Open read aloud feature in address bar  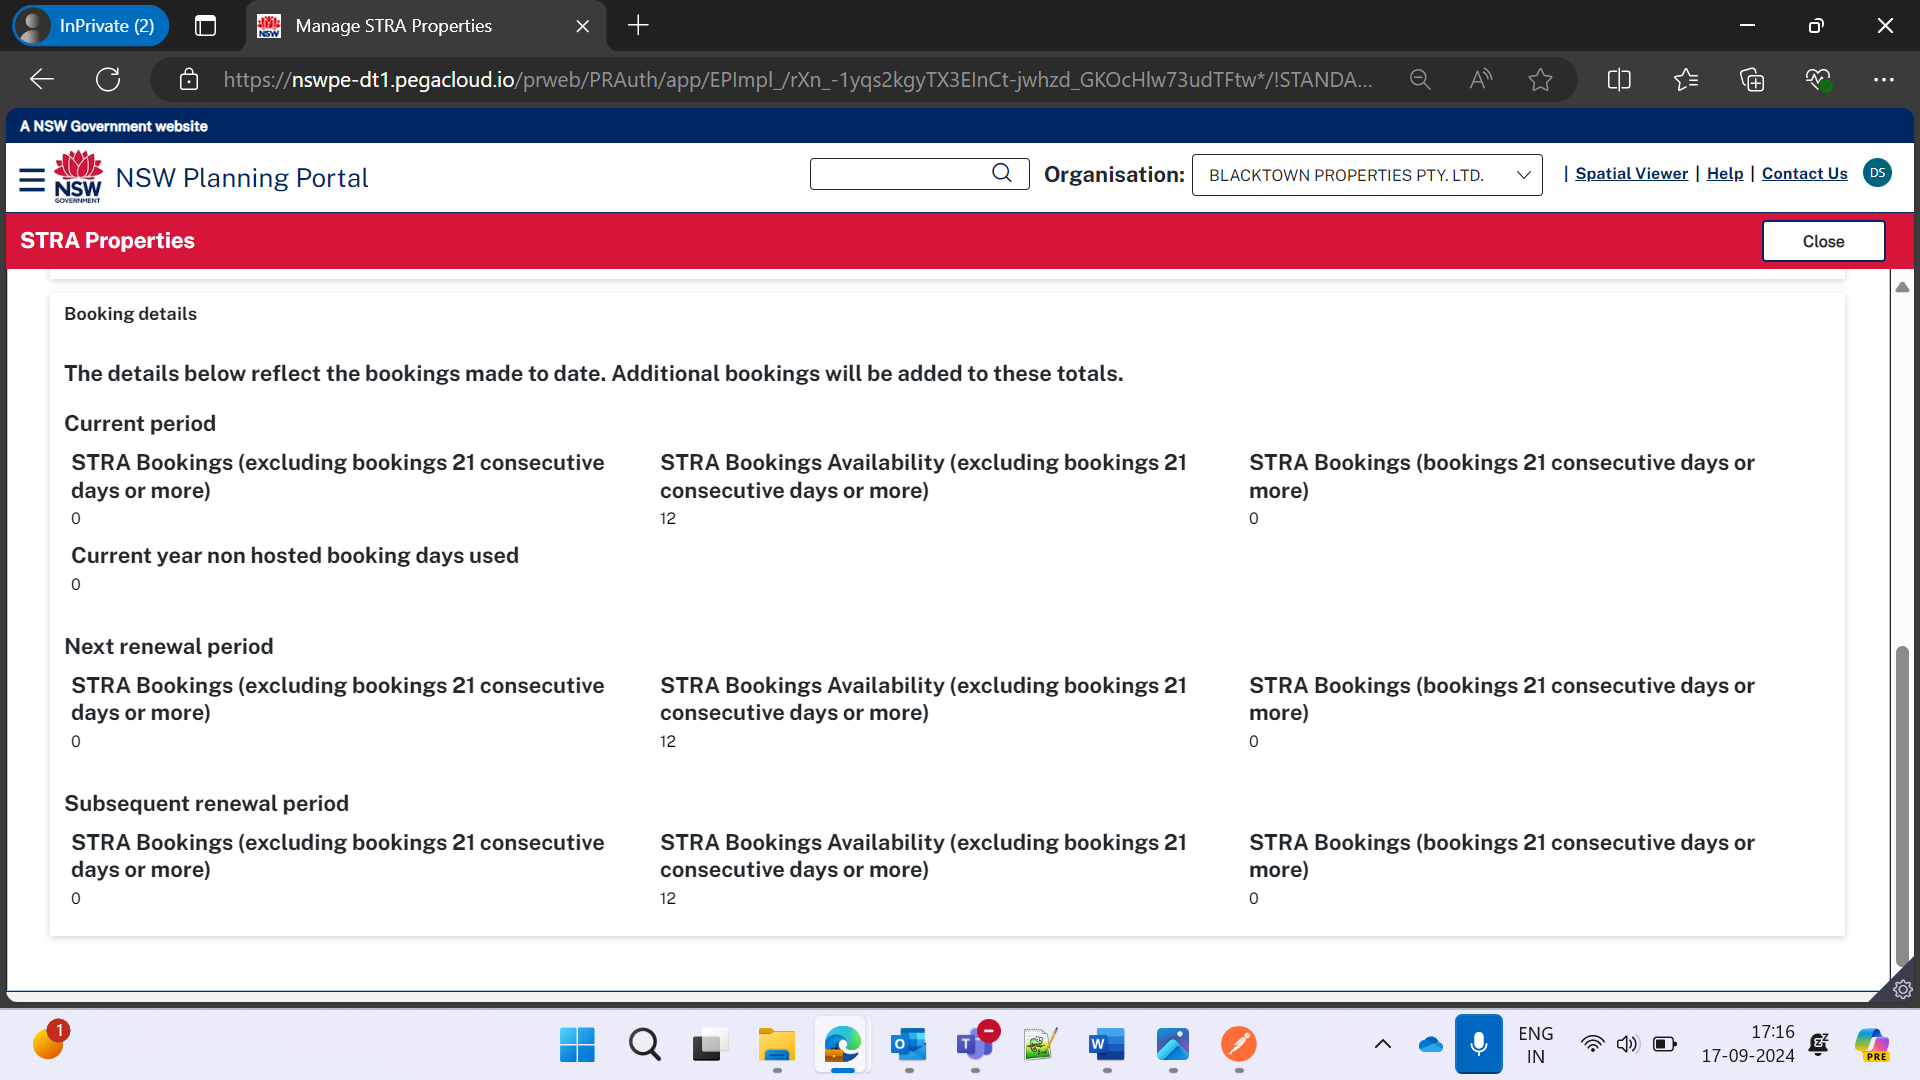click(1480, 80)
